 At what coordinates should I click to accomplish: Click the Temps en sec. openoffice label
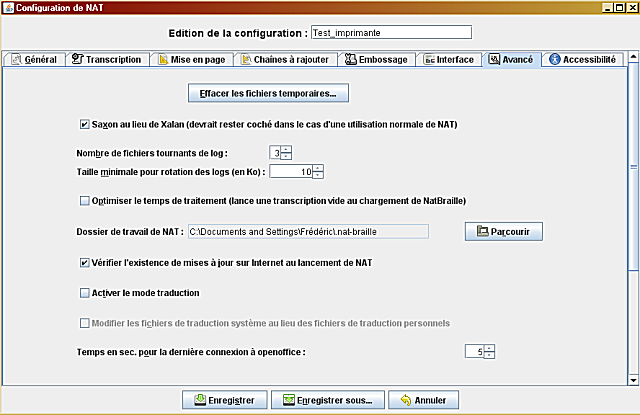tap(191, 352)
